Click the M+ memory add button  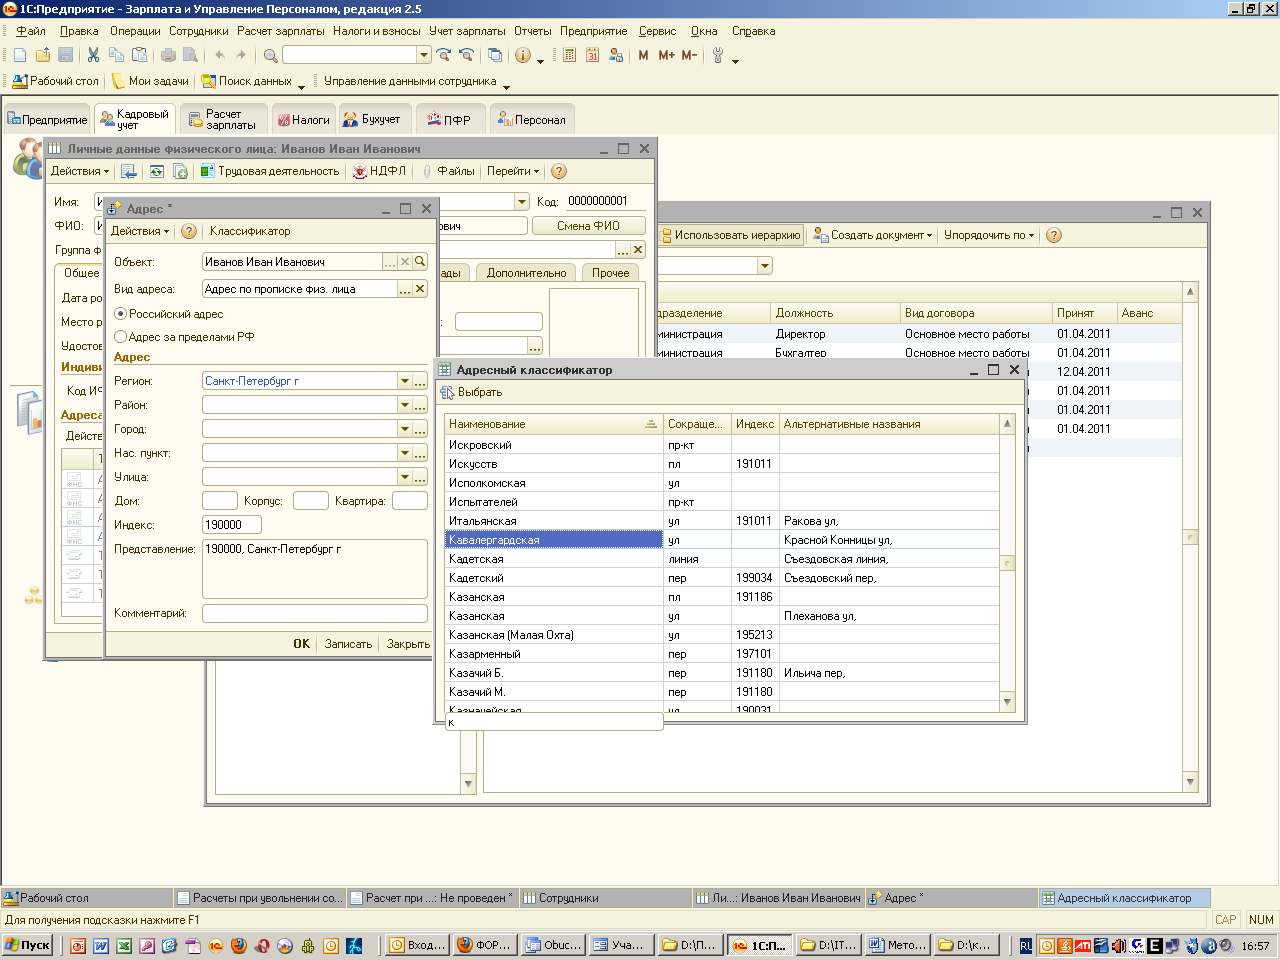tap(666, 55)
